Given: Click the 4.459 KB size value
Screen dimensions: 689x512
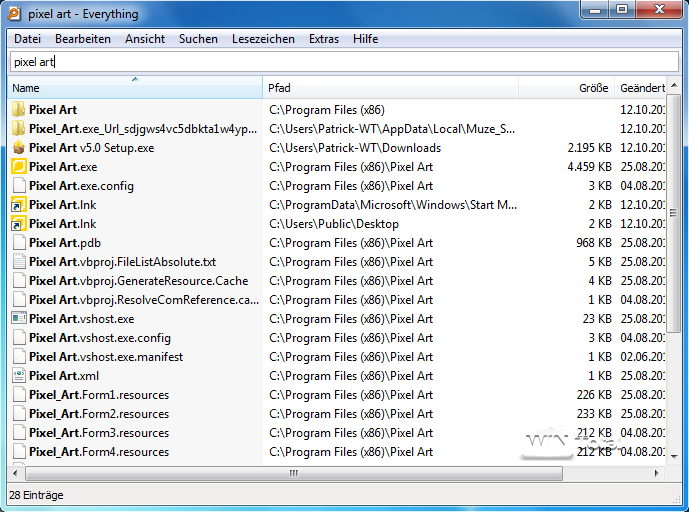Looking at the screenshot, I should click(x=589, y=167).
